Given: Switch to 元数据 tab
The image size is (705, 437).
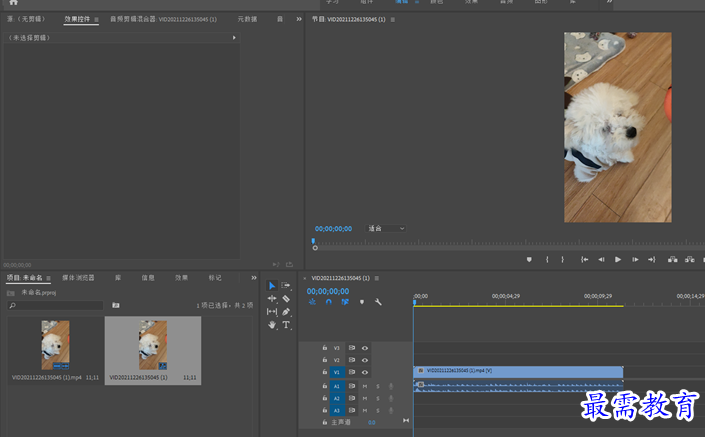Looking at the screenshot, I should click(x=247, y=19).
